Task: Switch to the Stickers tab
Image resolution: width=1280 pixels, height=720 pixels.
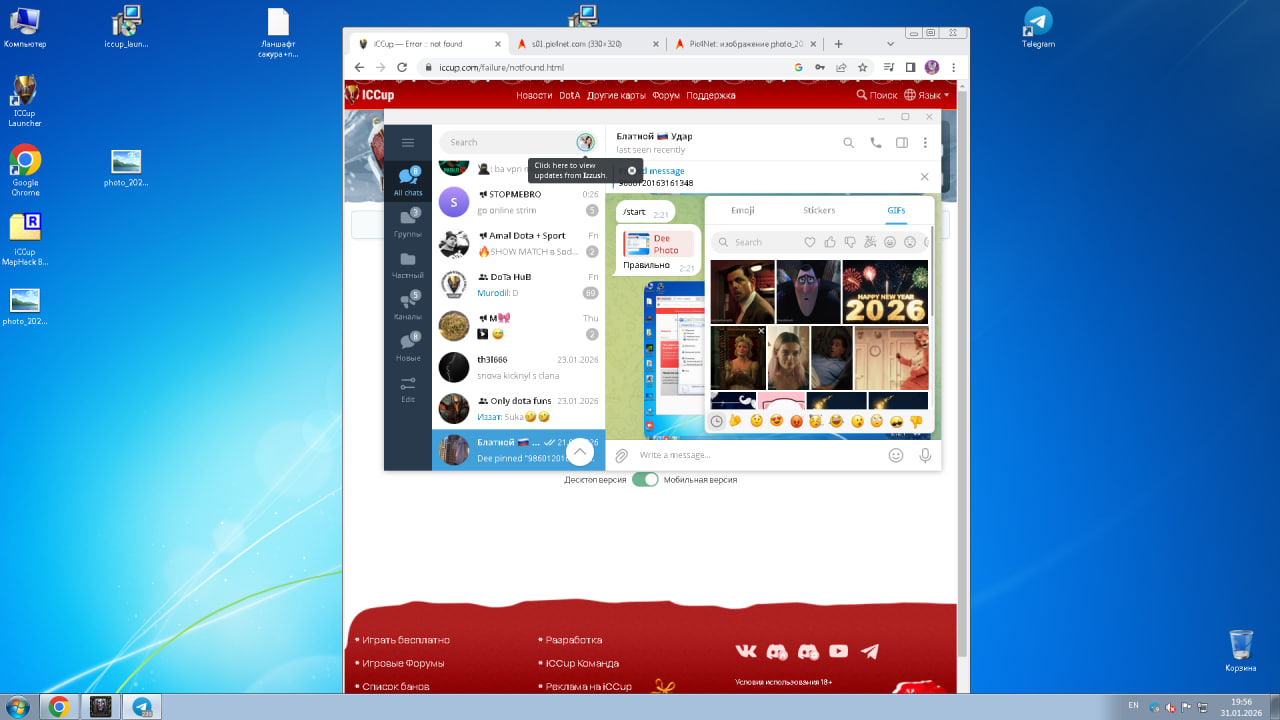Action: pyautogui.click(x=819, y=211)
